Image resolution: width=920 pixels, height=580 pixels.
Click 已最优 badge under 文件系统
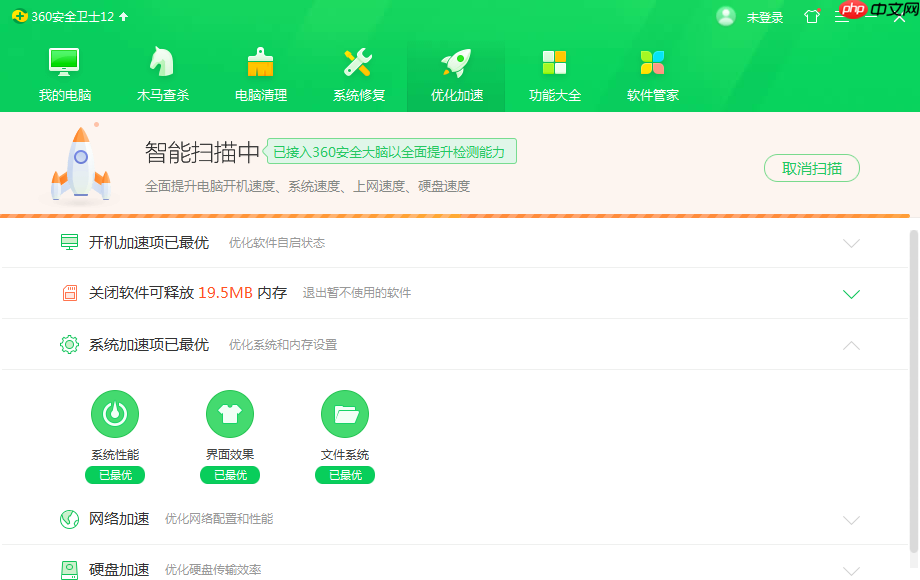tap(345, 475)
